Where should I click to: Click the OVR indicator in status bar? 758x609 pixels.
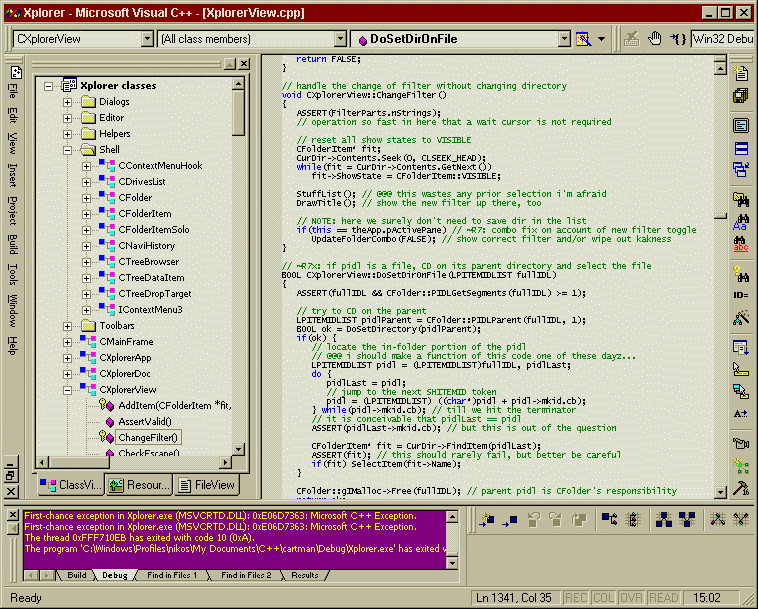(x=632, y=598)
